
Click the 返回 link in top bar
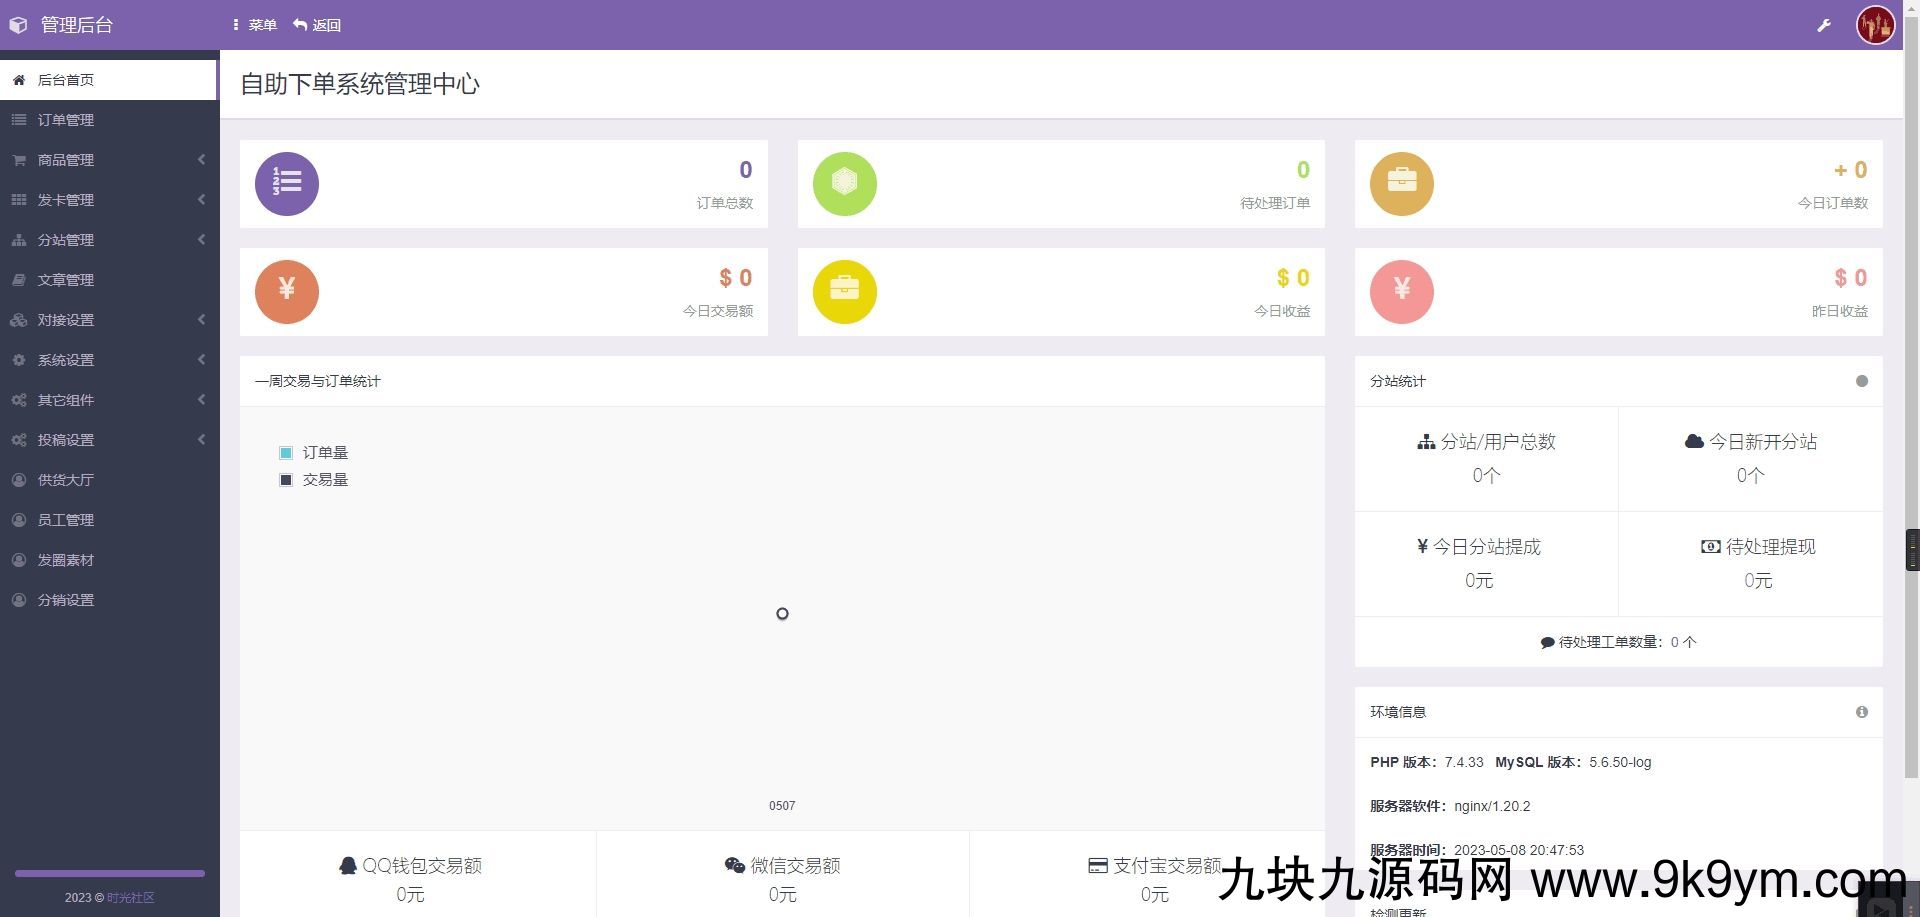click(316, 24)
